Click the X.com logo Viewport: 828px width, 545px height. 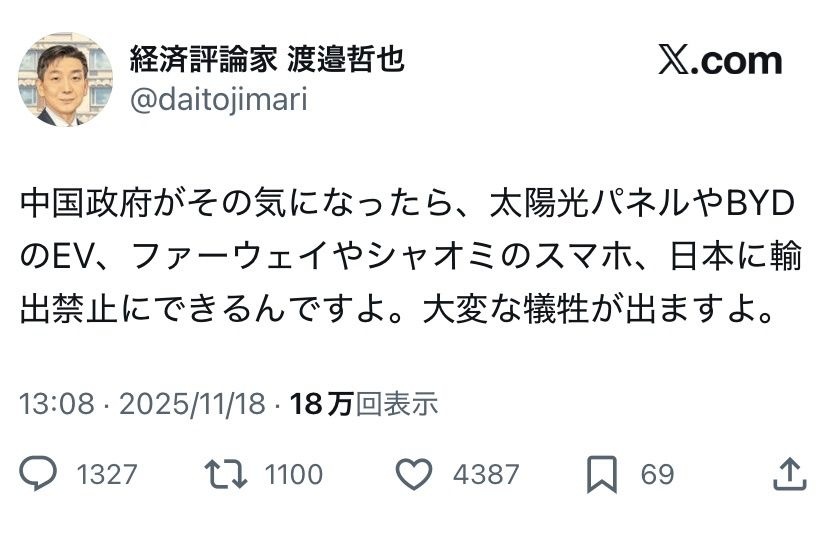point(720,61)
